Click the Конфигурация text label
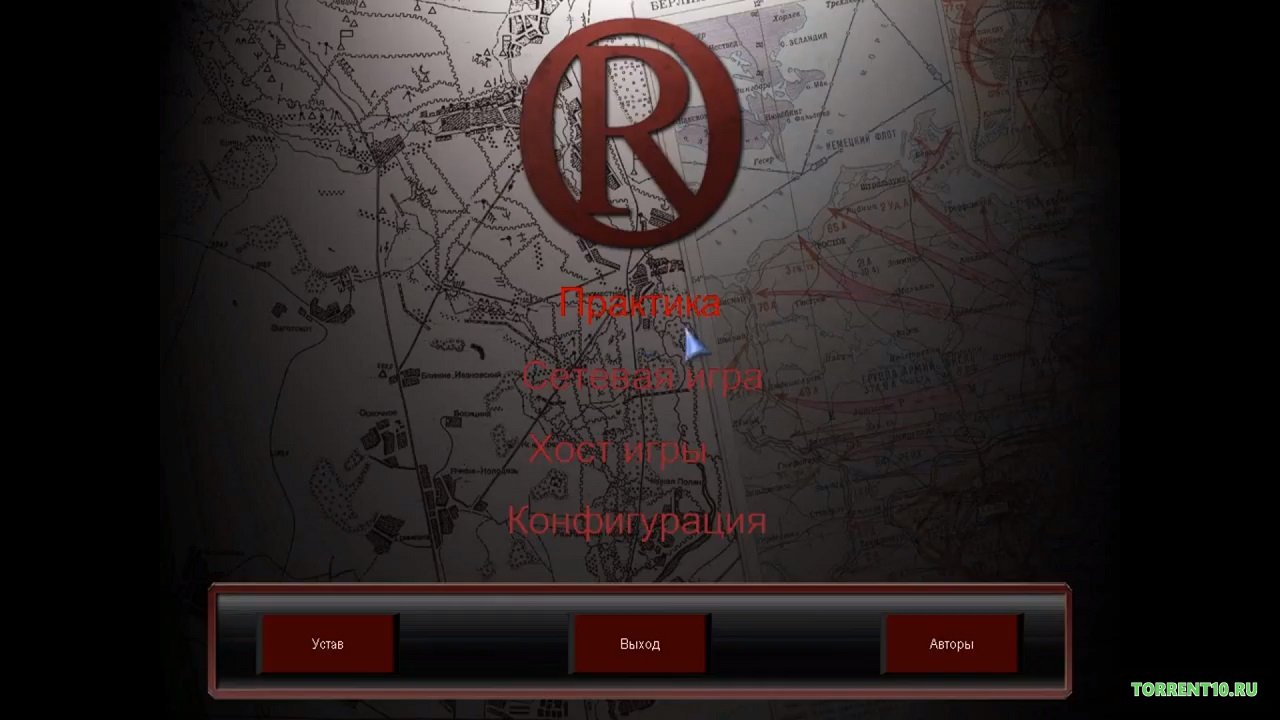The image size is (1280, 720). coord(636,521)
